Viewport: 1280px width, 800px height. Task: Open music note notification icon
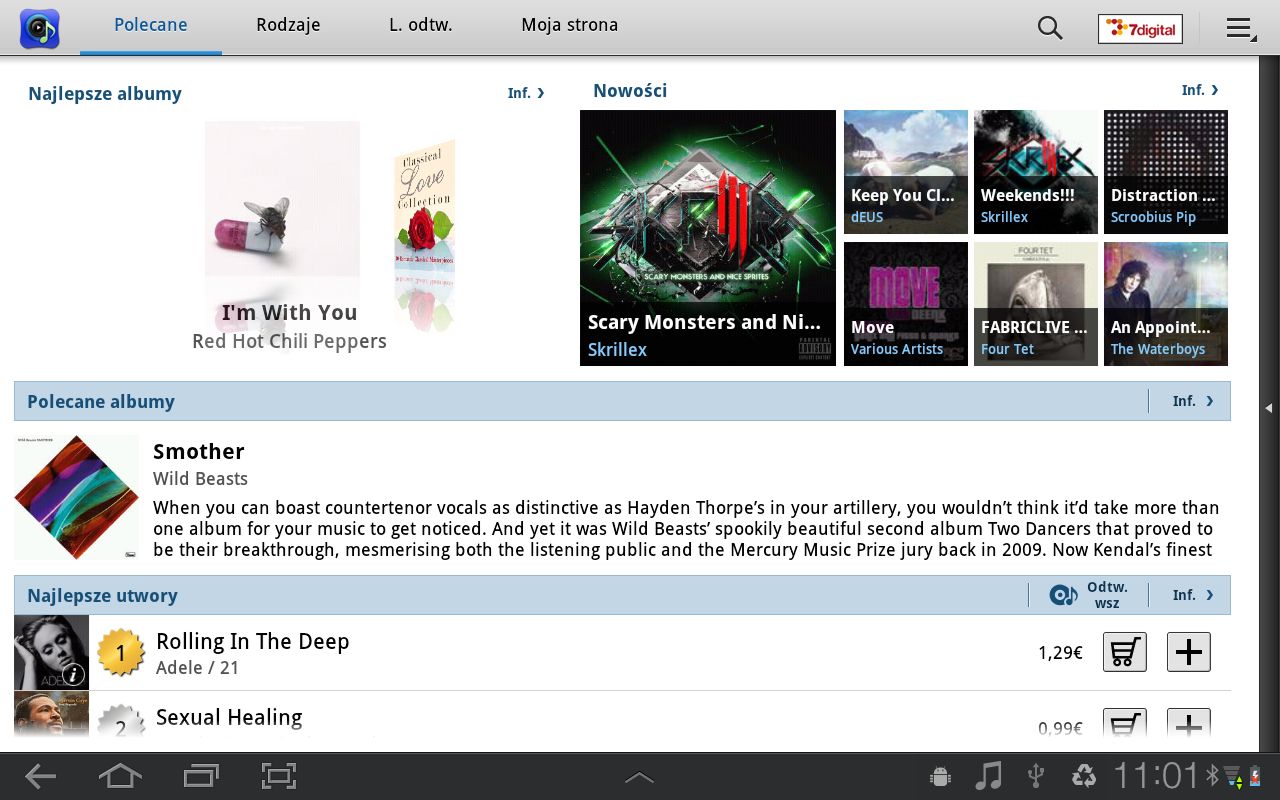(x=988, y=776)
